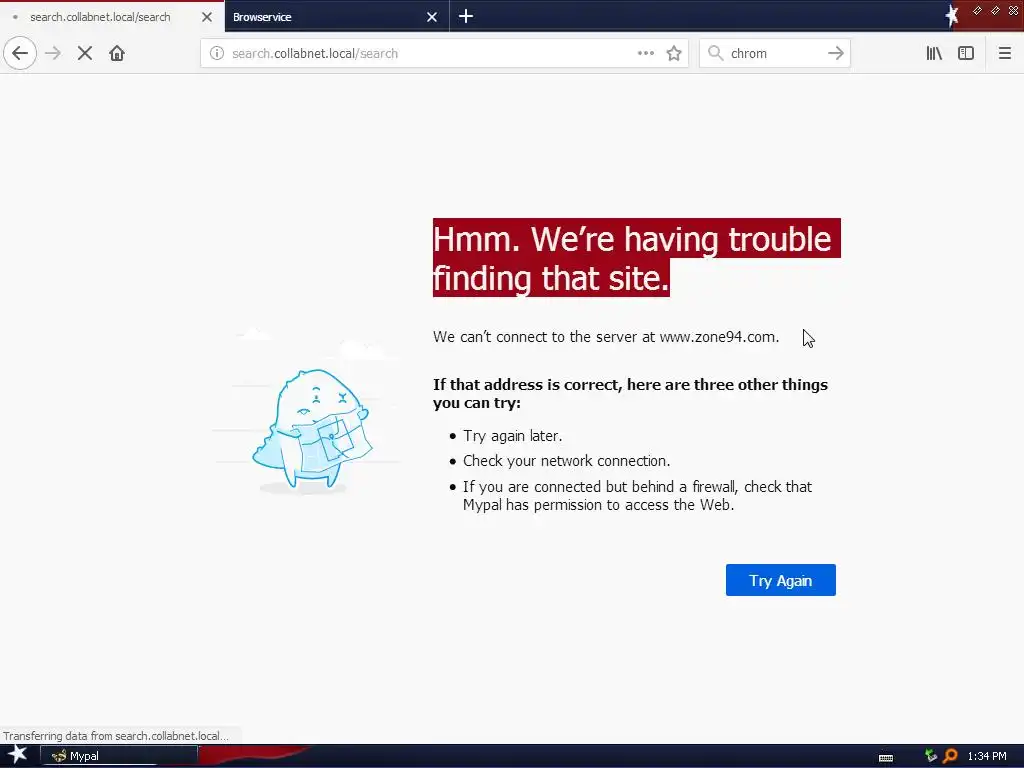Click the www.zone94.com error message line
Viewport: 1024px width, 768px height.
(x=606, y=337)
